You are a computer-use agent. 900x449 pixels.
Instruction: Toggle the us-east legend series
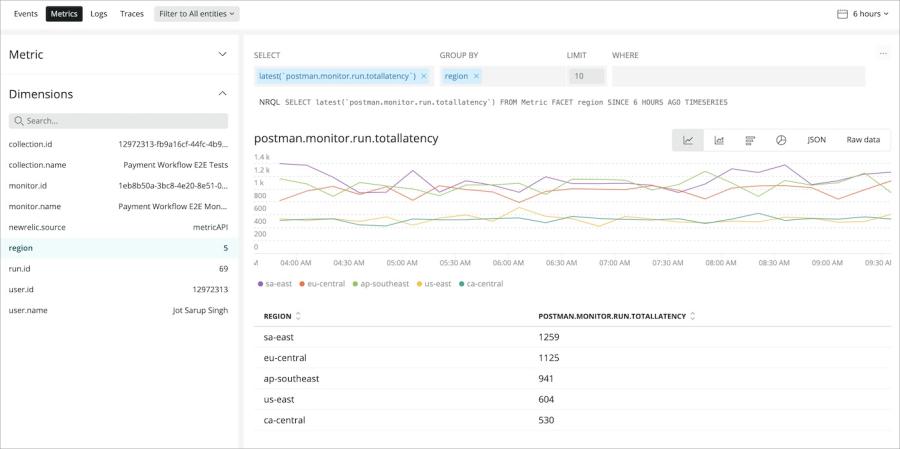click(433, 284)
